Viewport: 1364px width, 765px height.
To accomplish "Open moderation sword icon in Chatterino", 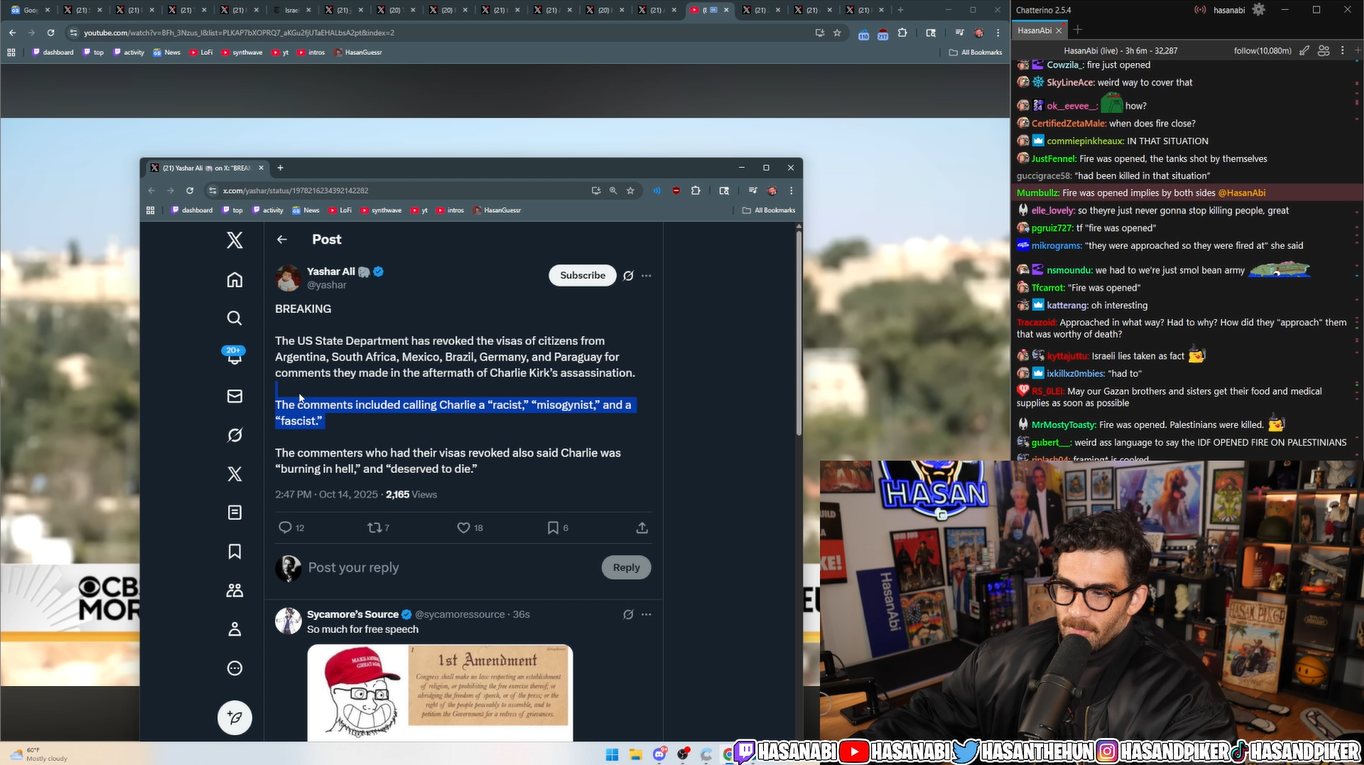I will (1304, 51).
